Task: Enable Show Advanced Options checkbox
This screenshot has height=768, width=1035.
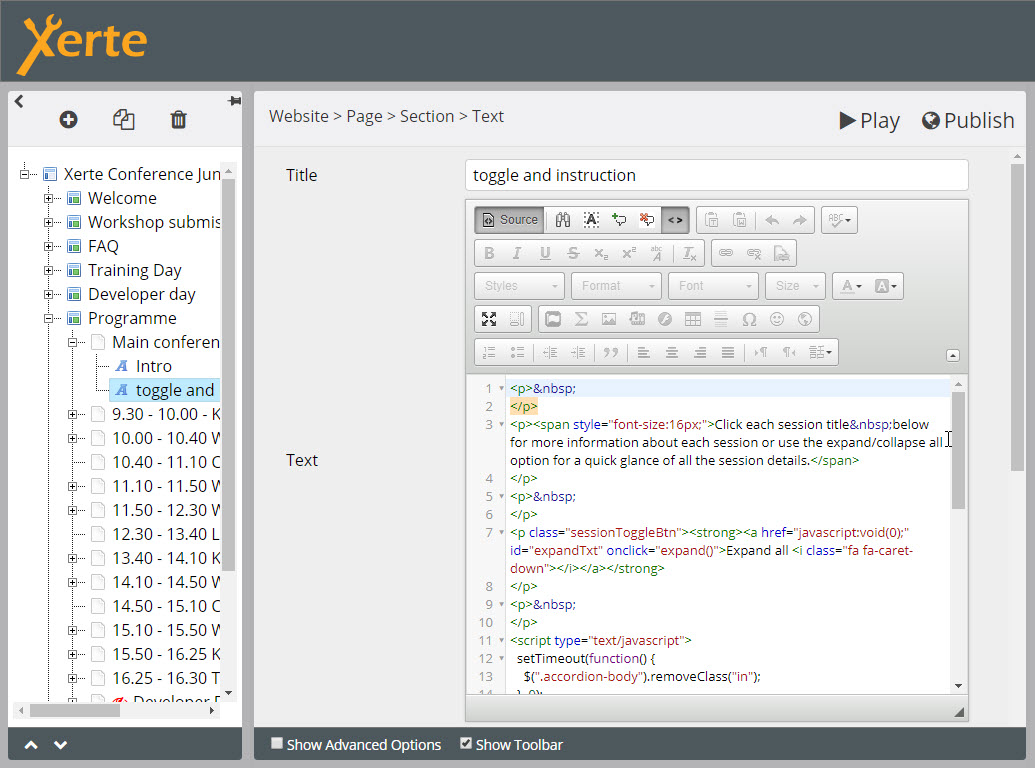Action: pos(277,744)
